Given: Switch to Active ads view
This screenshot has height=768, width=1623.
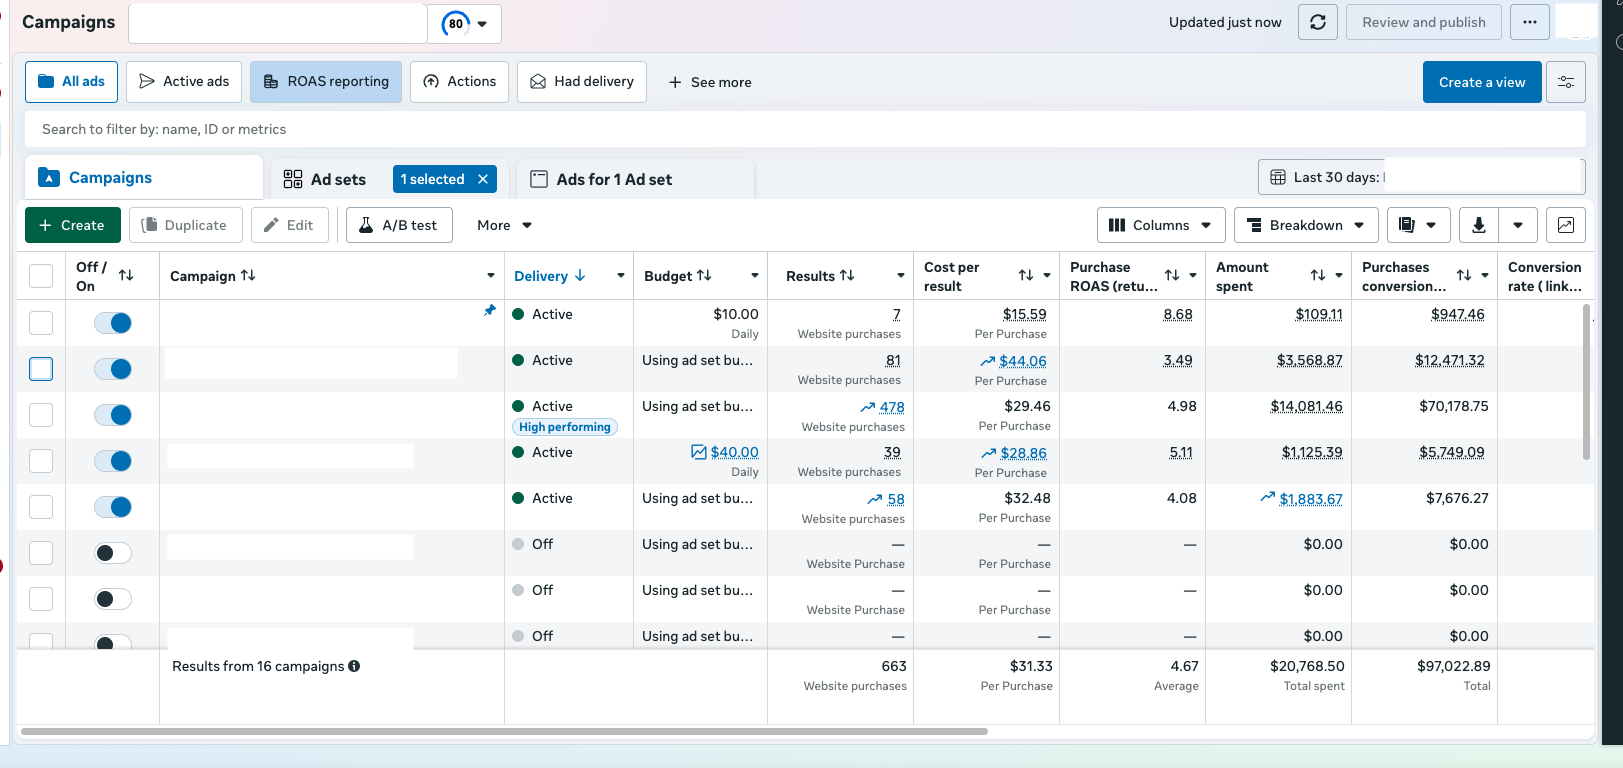Looking at the screenshot, I should pyautogui.click(x=184, y=82).
